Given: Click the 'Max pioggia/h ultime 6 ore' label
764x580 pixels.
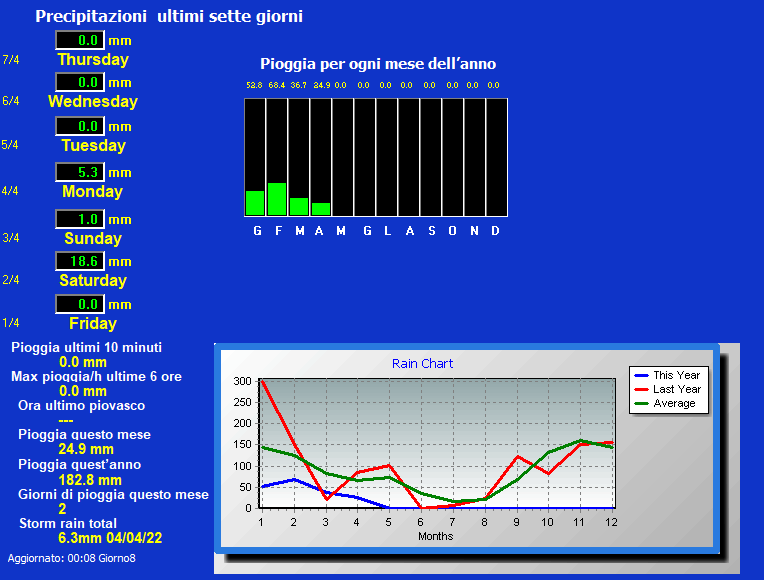Looking at the screenshot, I should [96, 377].
